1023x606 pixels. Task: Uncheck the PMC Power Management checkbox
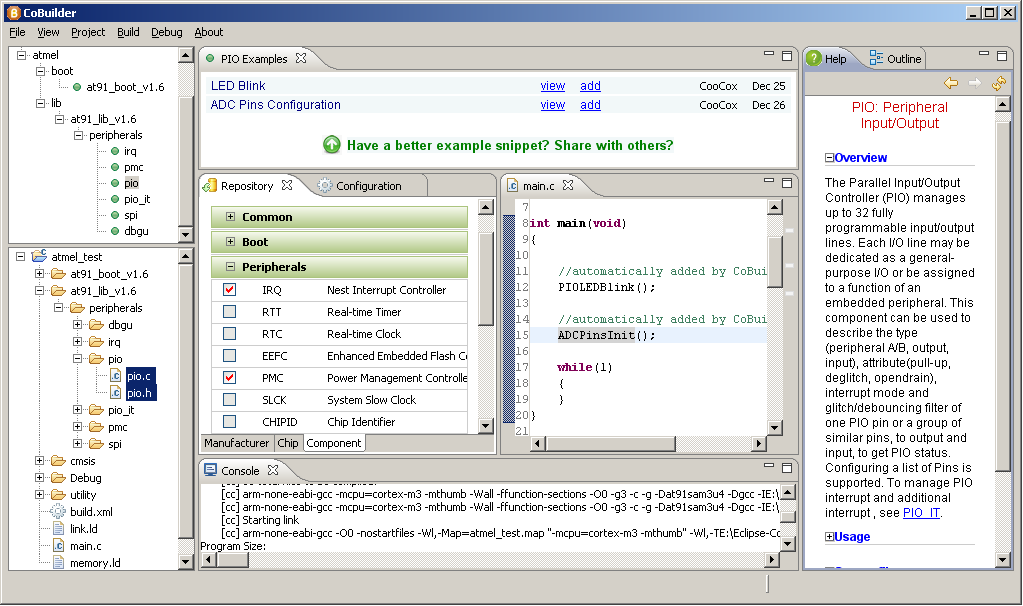pos(229,378)
